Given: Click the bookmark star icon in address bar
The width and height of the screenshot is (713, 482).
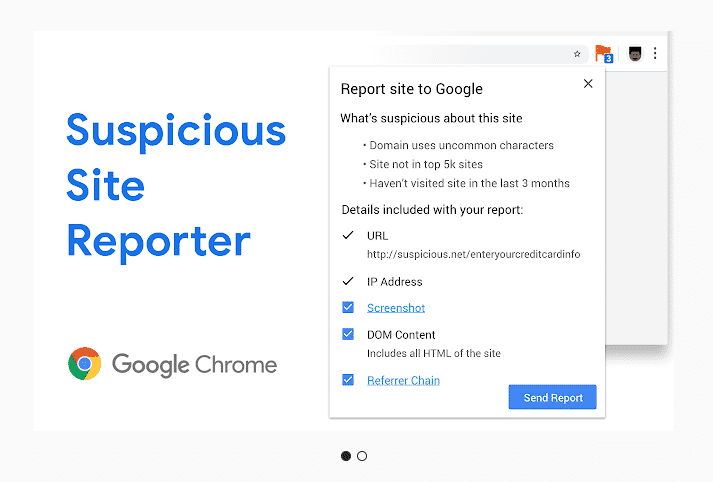Looking at the screenshot, I should point(577,54).
